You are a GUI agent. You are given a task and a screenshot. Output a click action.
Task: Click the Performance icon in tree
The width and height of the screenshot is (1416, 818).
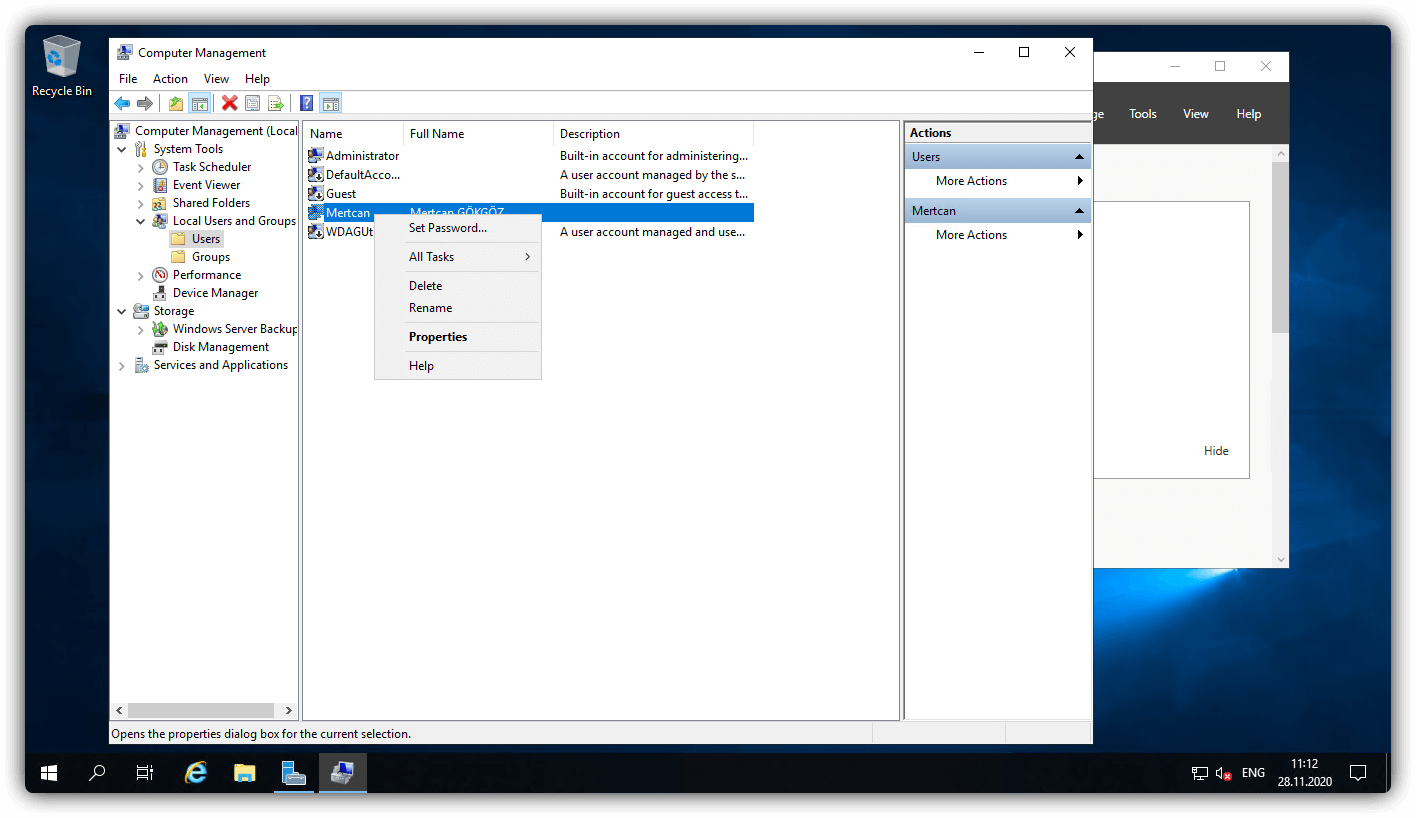pyautogui.click(x=160, y=275)
